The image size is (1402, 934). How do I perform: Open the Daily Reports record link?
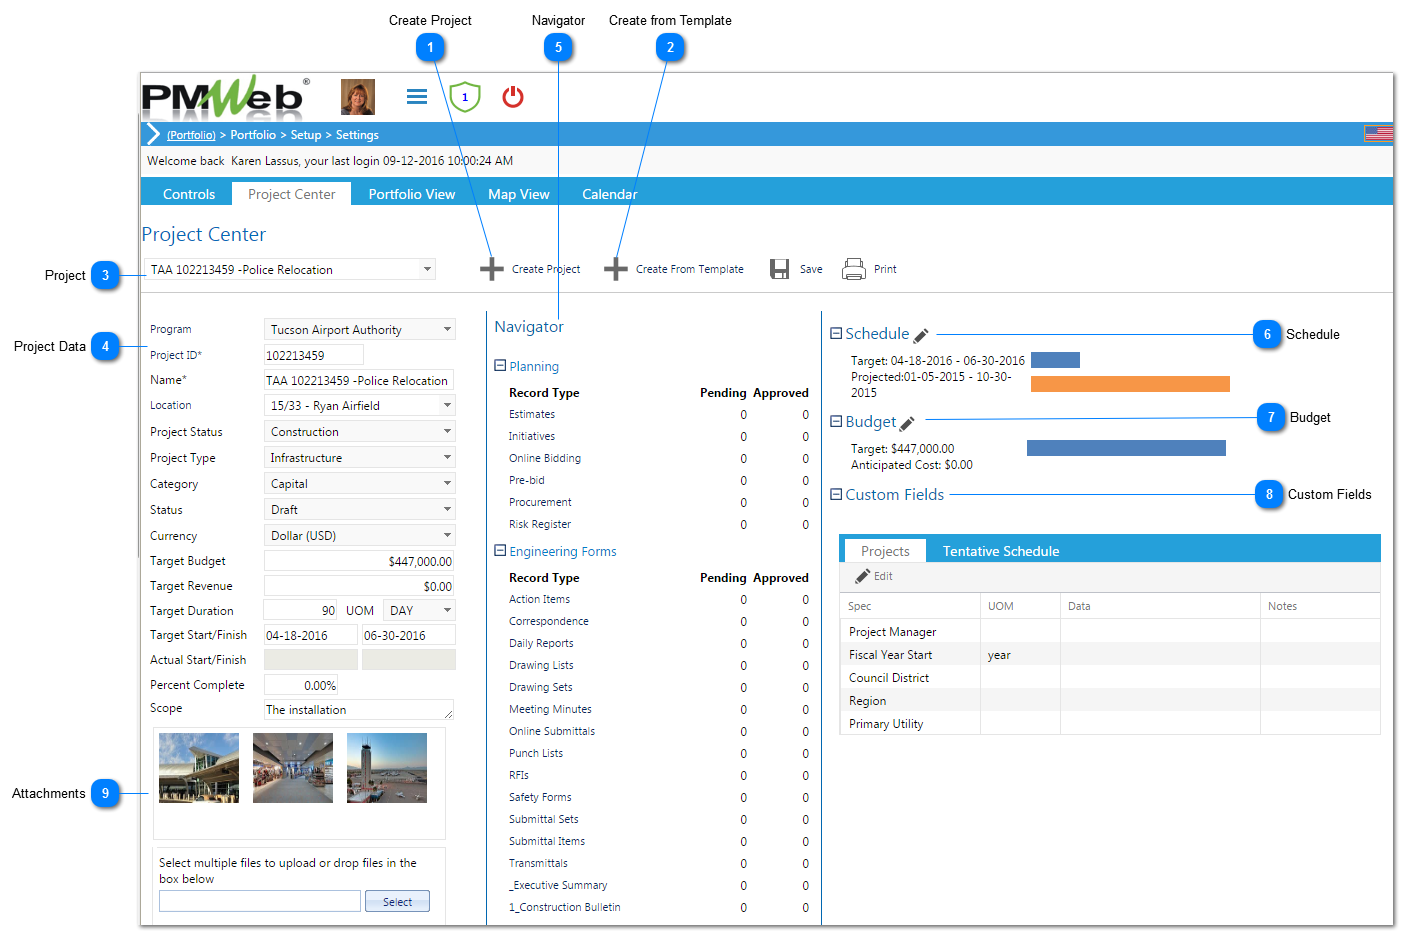[541, 643]
